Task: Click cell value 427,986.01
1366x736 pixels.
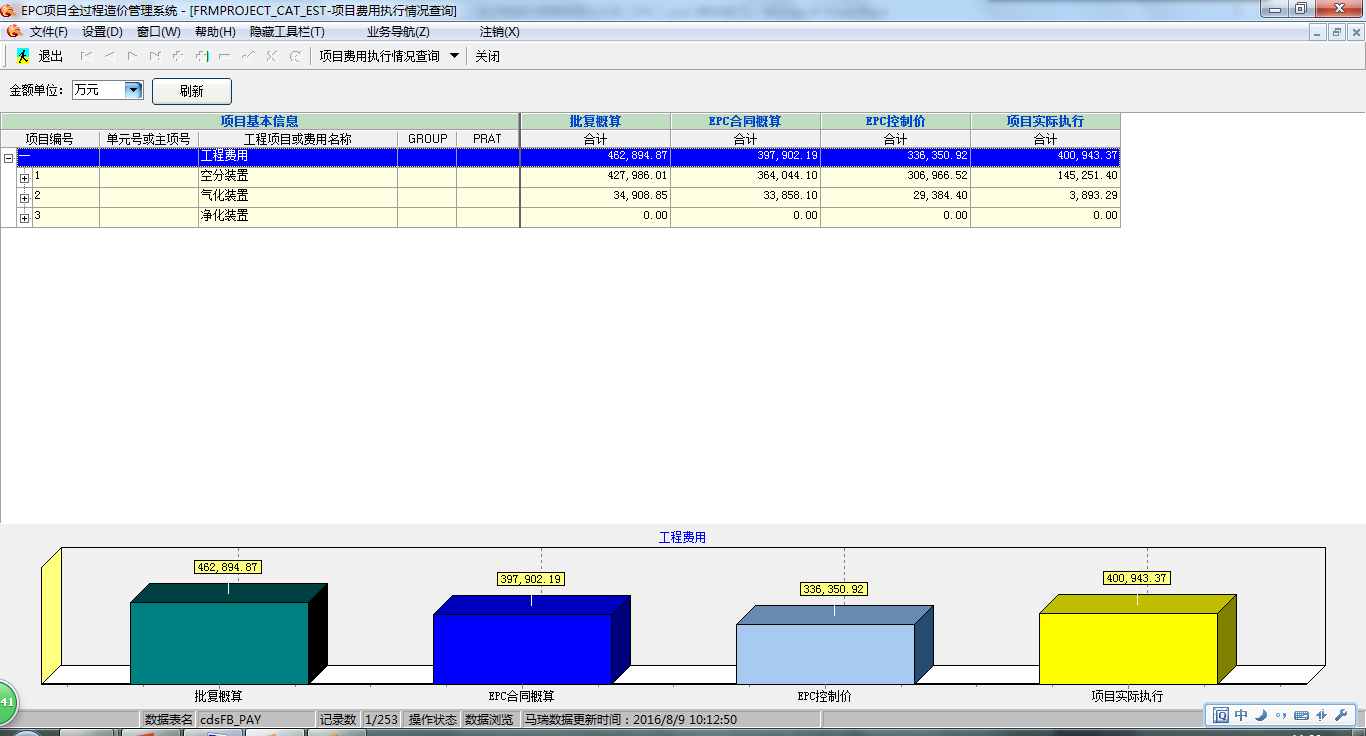Action: [x=637, y=176]
